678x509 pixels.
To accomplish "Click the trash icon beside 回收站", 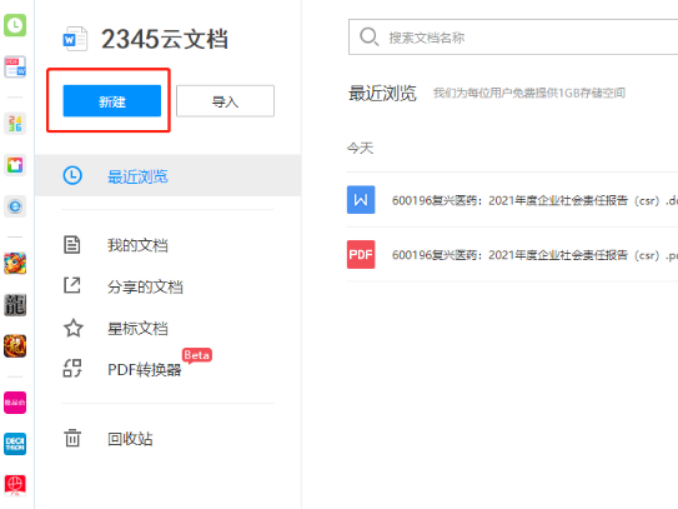I will [72, 438].
